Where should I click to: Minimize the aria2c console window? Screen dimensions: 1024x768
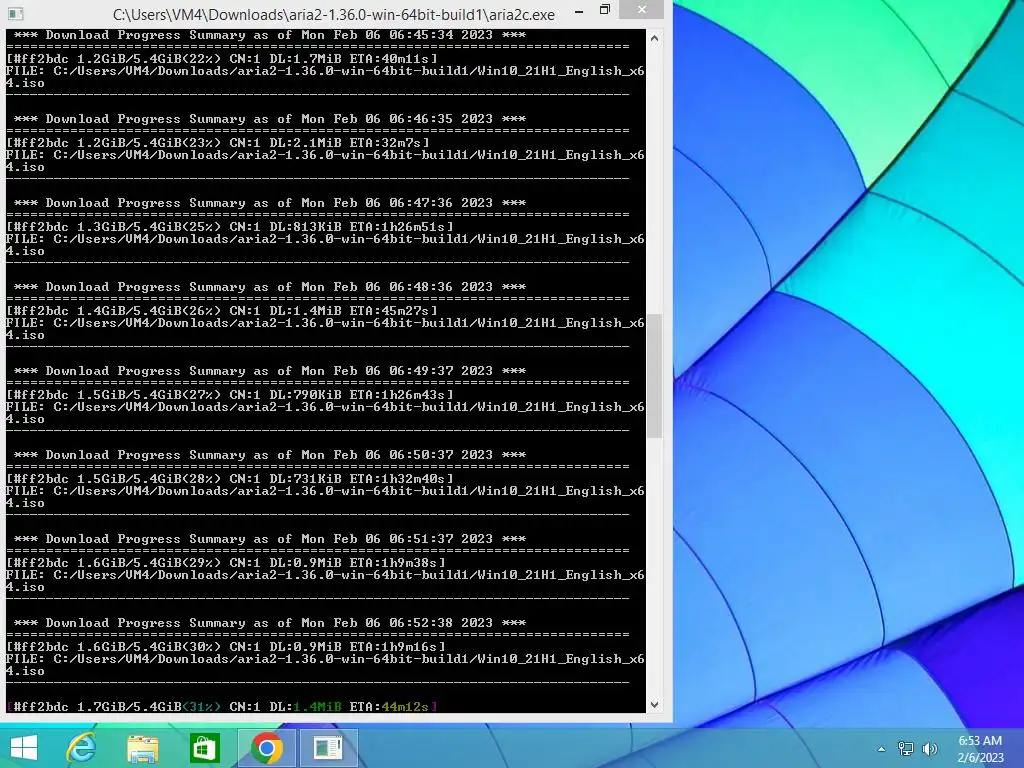pos(579,11)
